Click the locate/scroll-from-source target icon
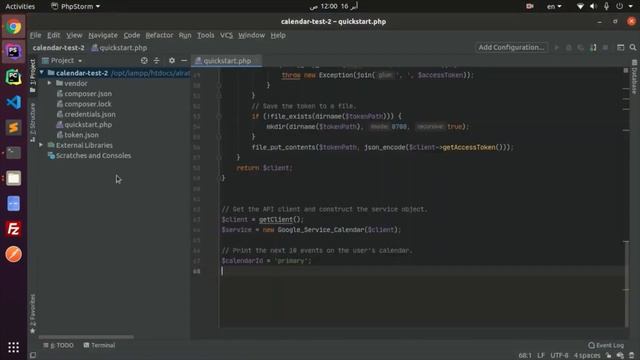This screenshot has width=640, height=360. point(144,60)
